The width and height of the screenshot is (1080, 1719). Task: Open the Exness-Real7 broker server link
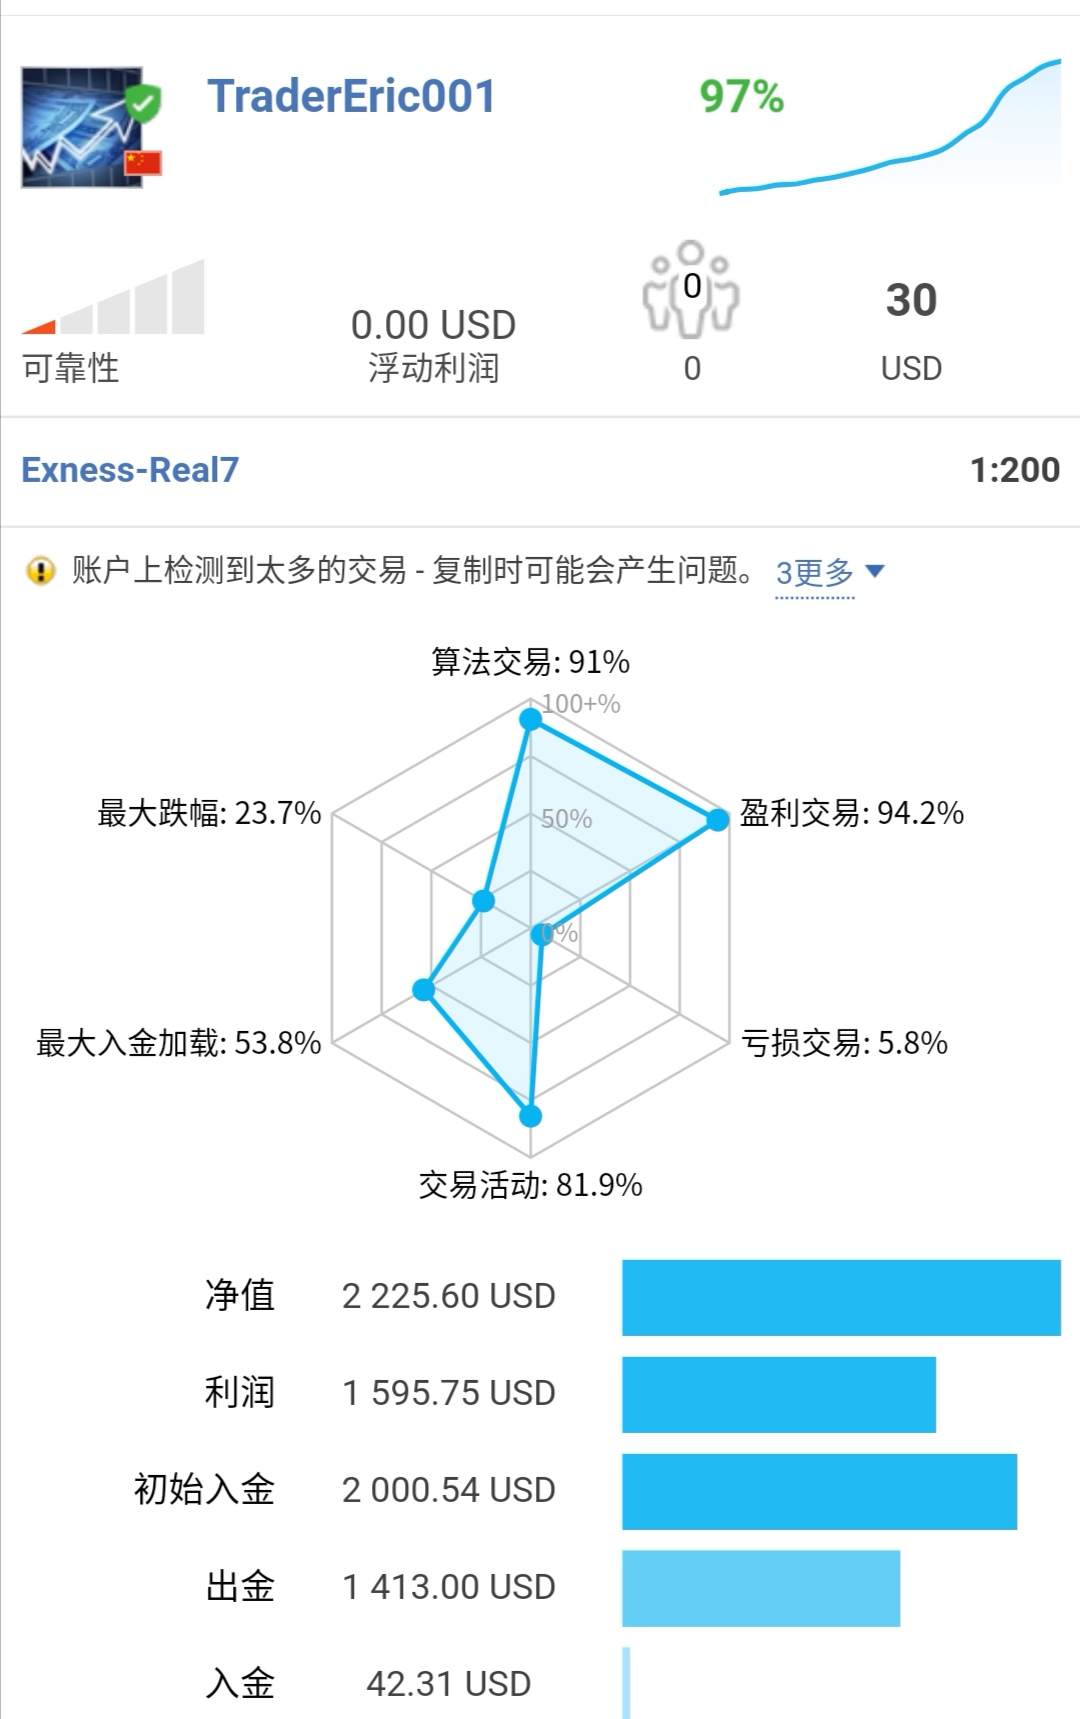pyautogui.click(x=130, y=470)
